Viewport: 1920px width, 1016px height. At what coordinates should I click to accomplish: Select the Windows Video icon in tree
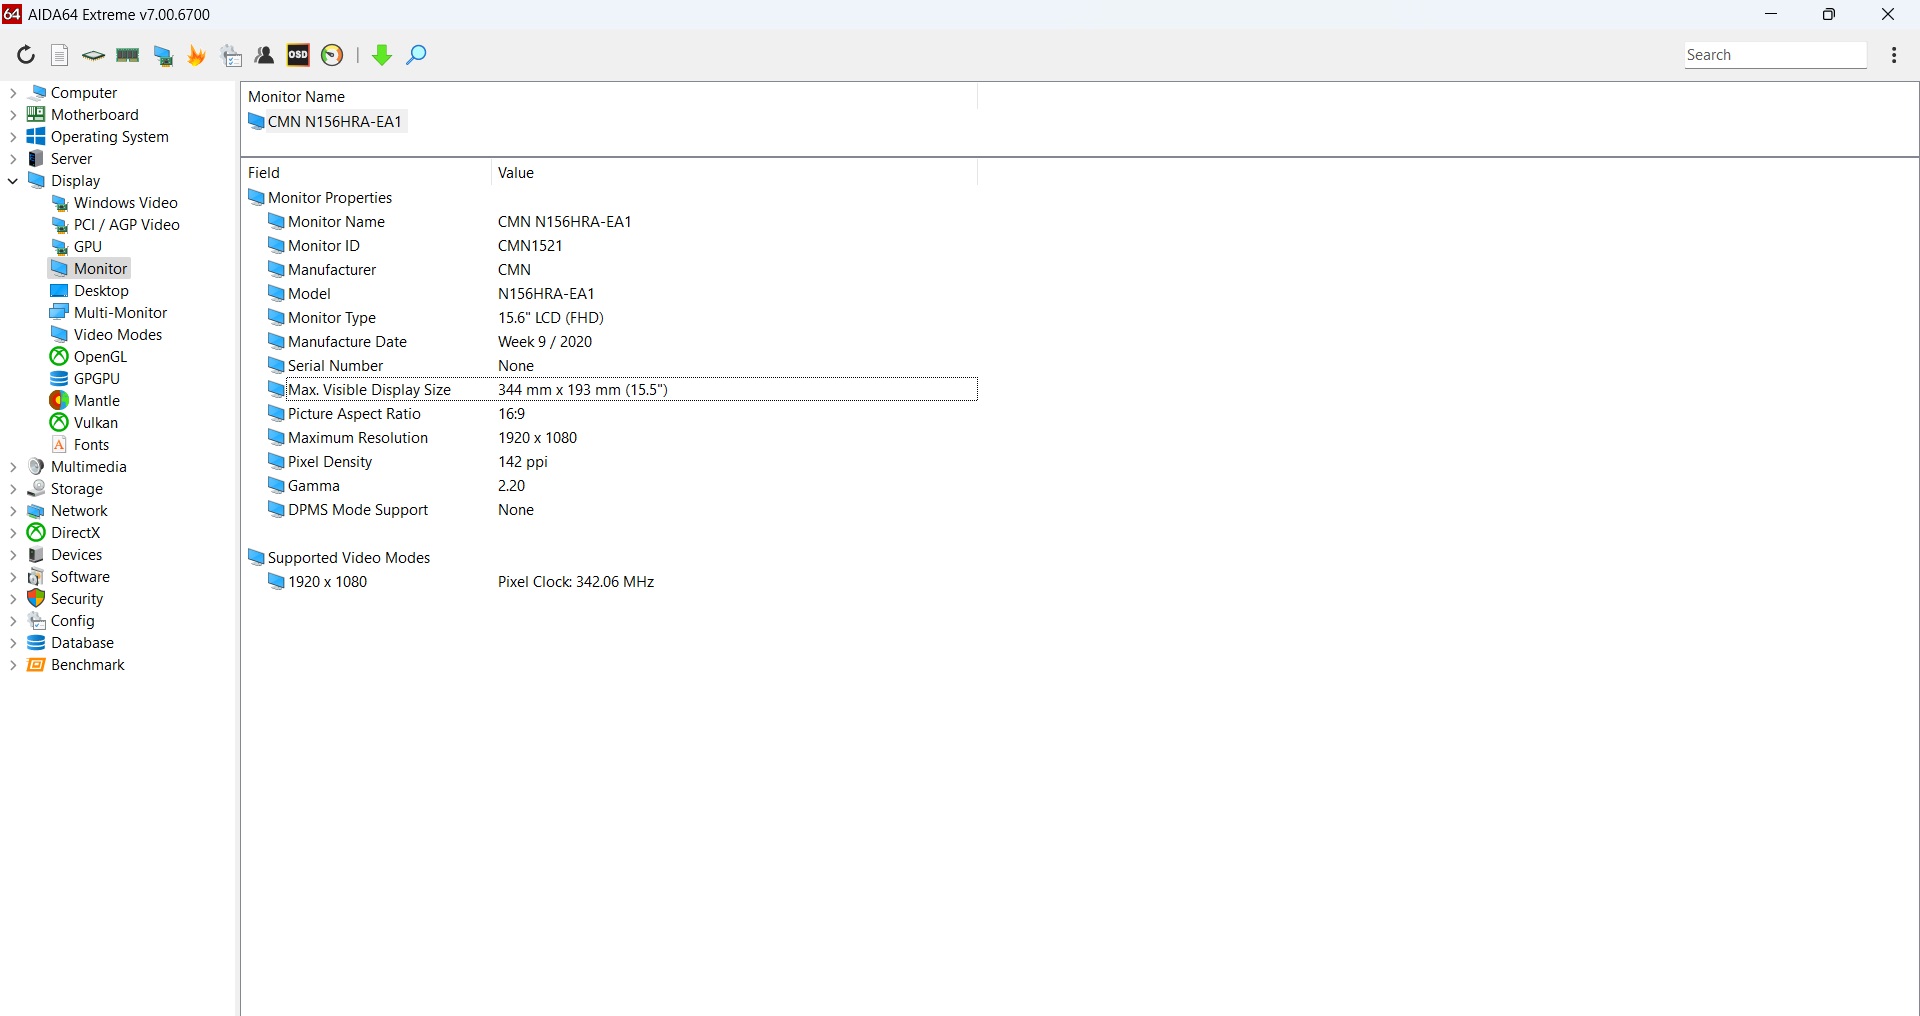(60, 203)
